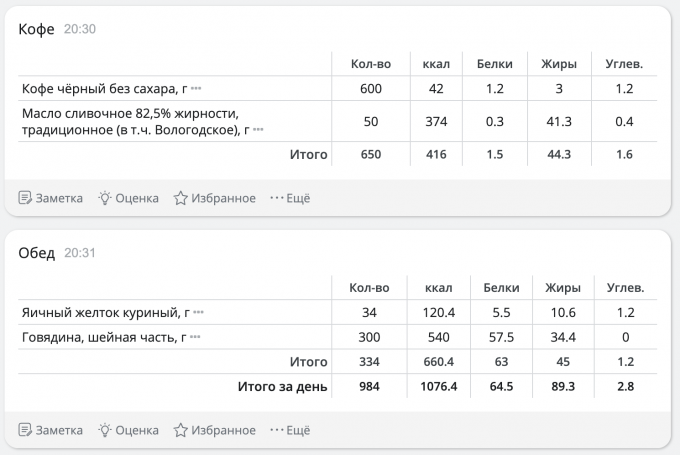Open options dots next to Кофе чёрный без сахара
This screenshot has height=455, width=680.
196,89
